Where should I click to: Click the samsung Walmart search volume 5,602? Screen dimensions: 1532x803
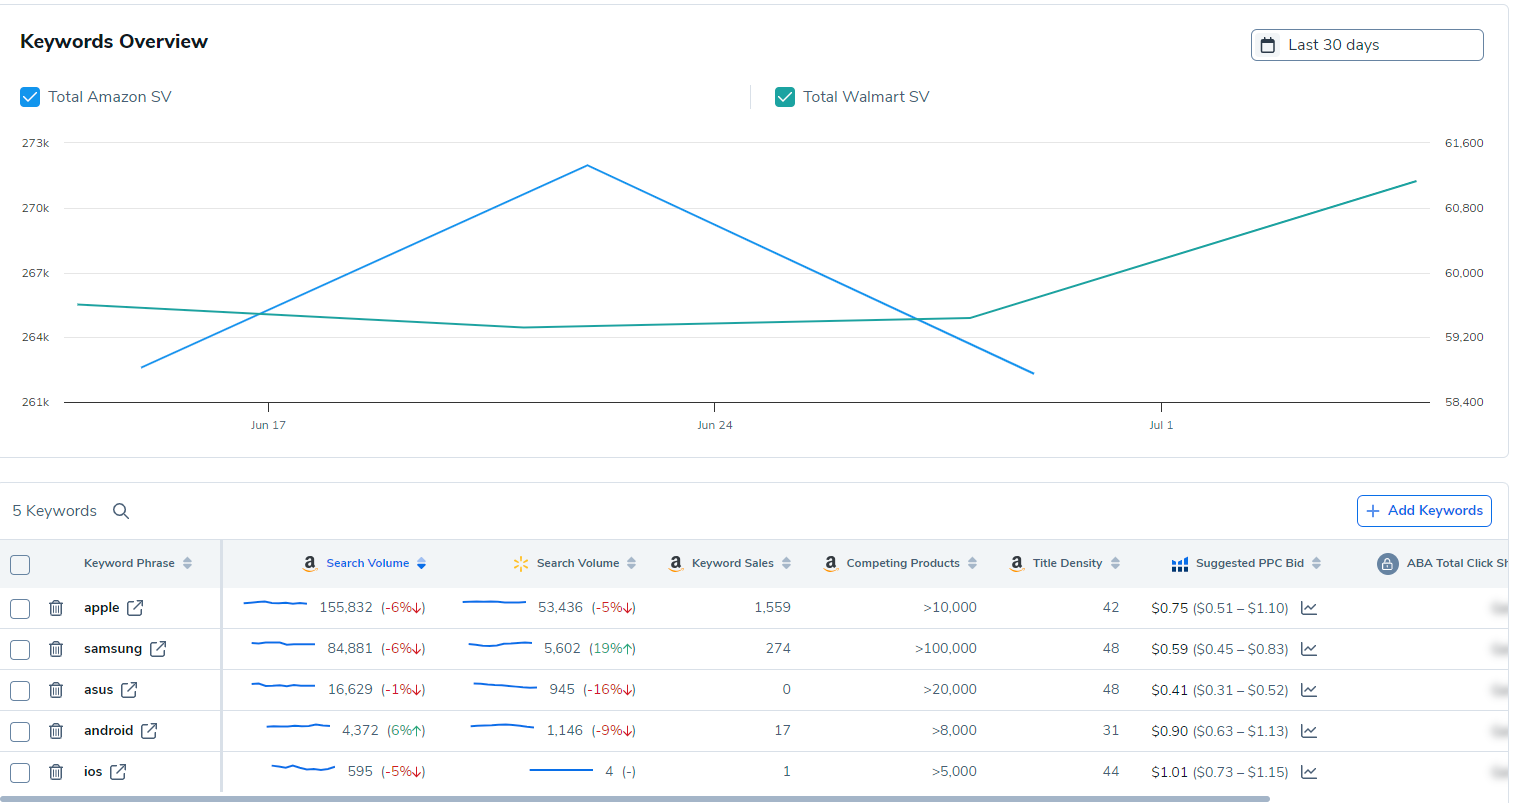coord(562,649)
